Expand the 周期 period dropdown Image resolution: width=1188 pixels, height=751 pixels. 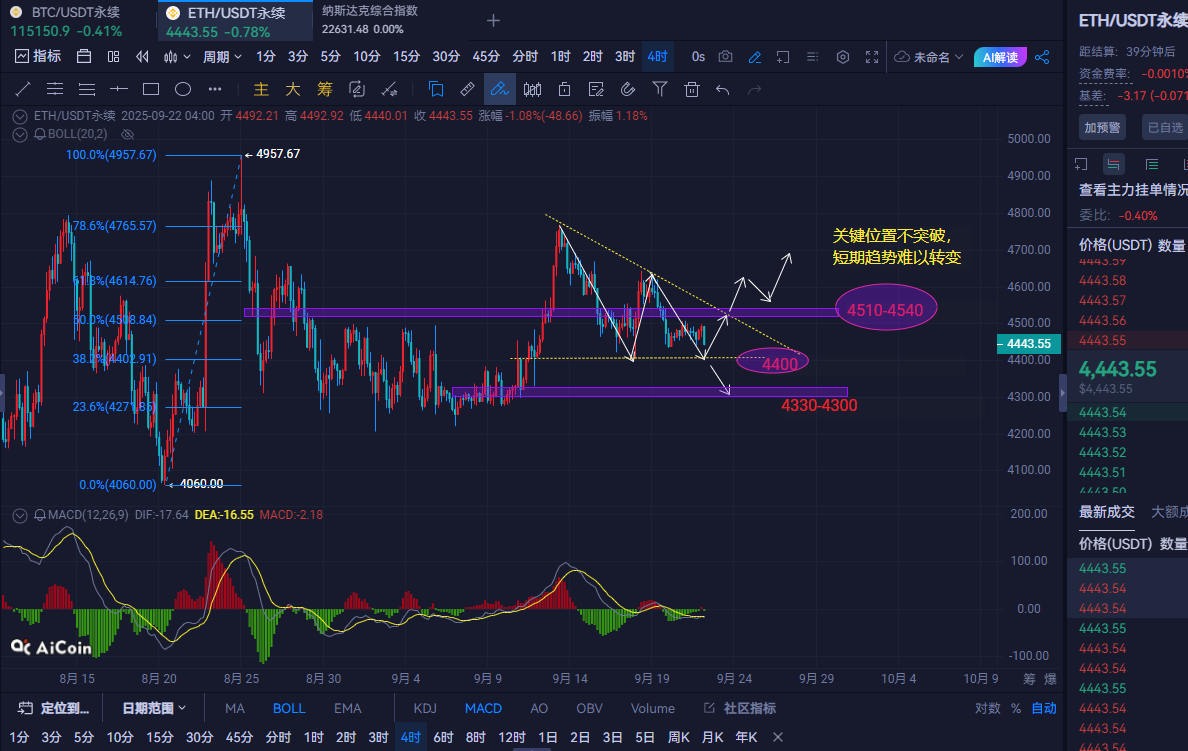coord(222,57)
